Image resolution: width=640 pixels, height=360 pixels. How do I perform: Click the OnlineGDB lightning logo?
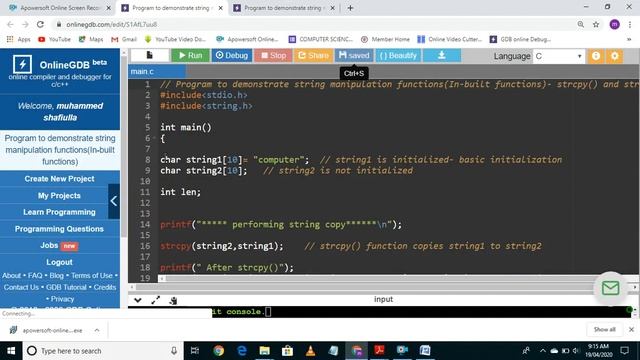22,64
